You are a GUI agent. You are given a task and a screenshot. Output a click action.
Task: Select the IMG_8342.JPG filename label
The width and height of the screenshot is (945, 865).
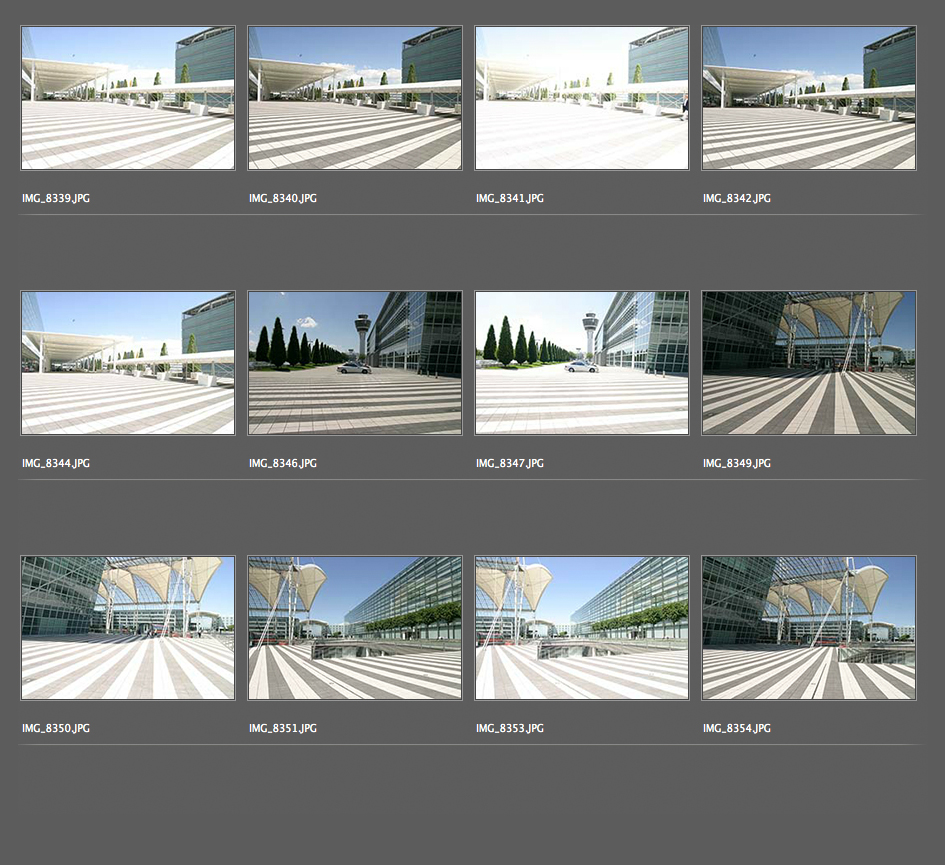737,199
